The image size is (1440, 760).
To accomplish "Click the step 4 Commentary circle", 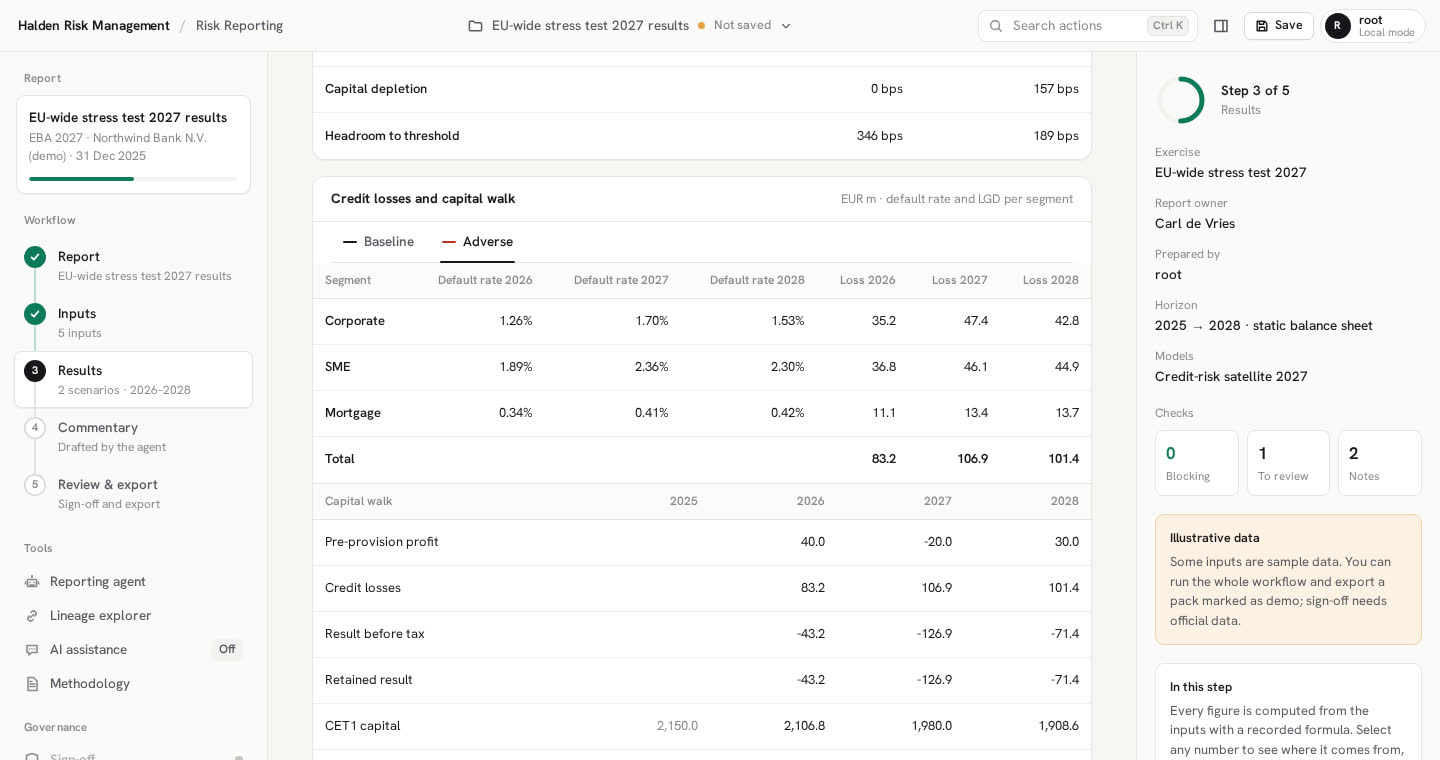I will coord(35,428).
